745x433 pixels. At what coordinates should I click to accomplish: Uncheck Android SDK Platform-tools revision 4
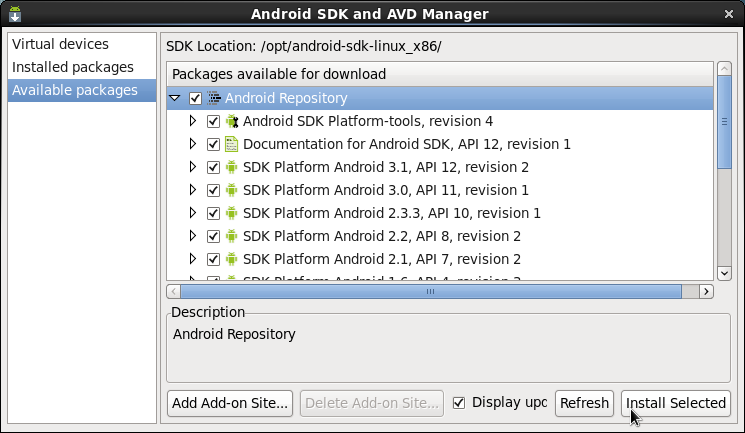tap(213, 121)
